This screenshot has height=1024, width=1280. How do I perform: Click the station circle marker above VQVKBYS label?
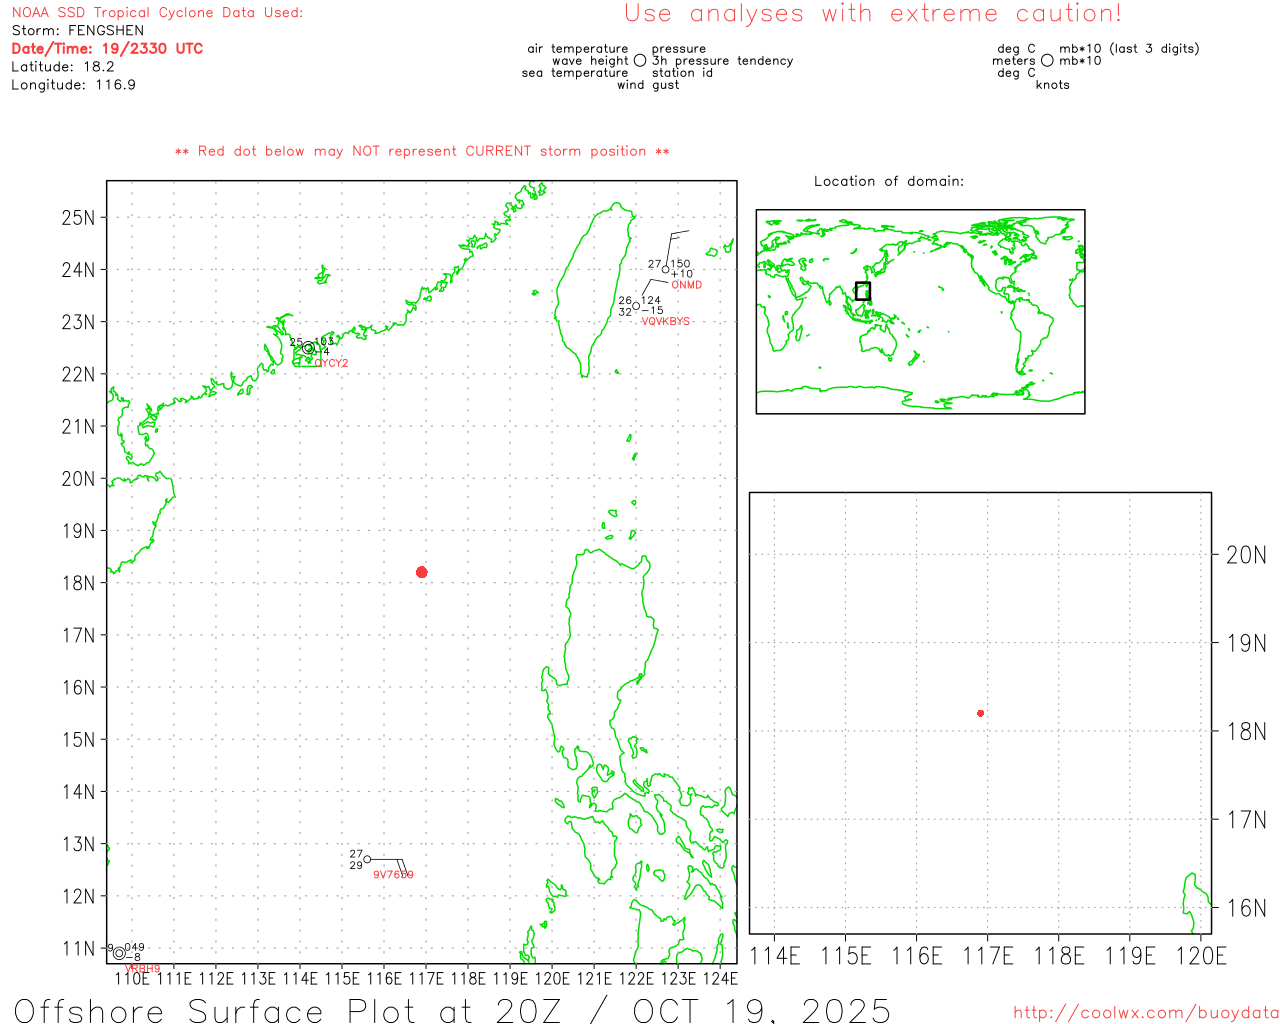pos(636,306)
